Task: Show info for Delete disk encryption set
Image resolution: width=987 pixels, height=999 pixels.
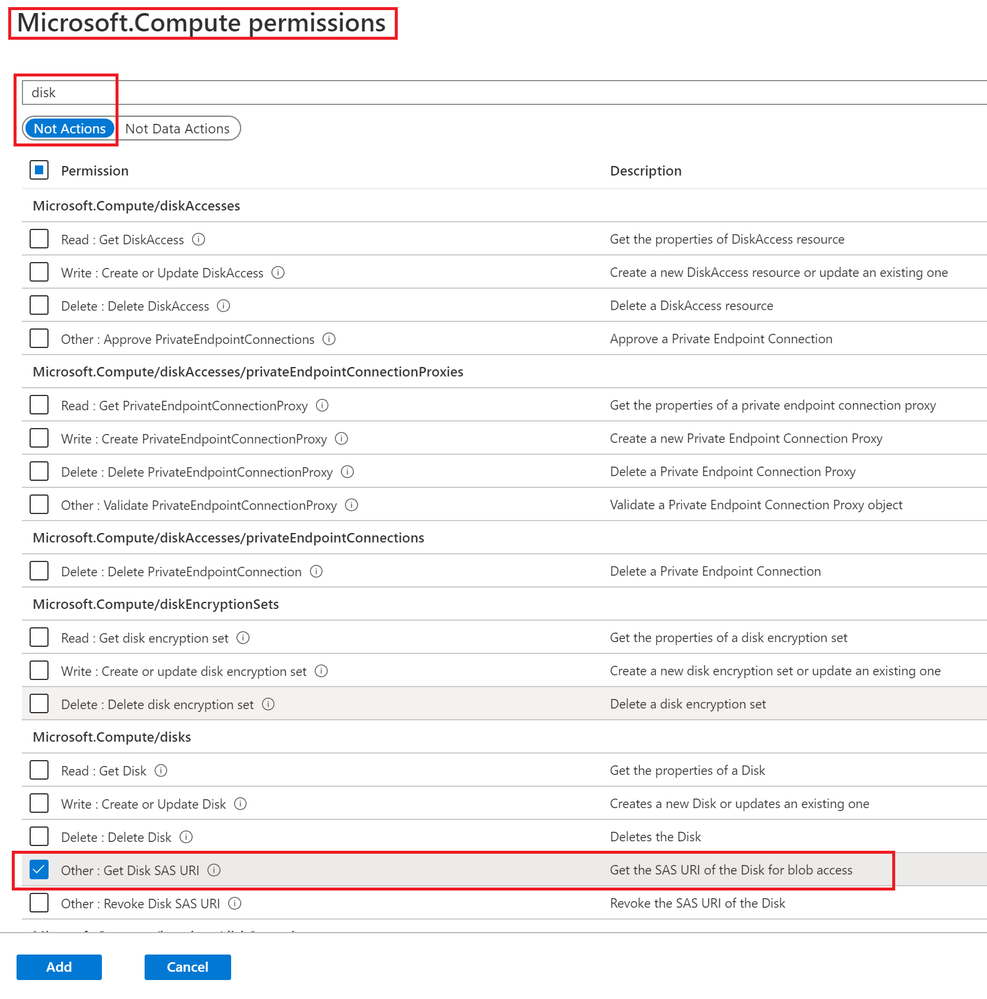Action: pos(268,704)
